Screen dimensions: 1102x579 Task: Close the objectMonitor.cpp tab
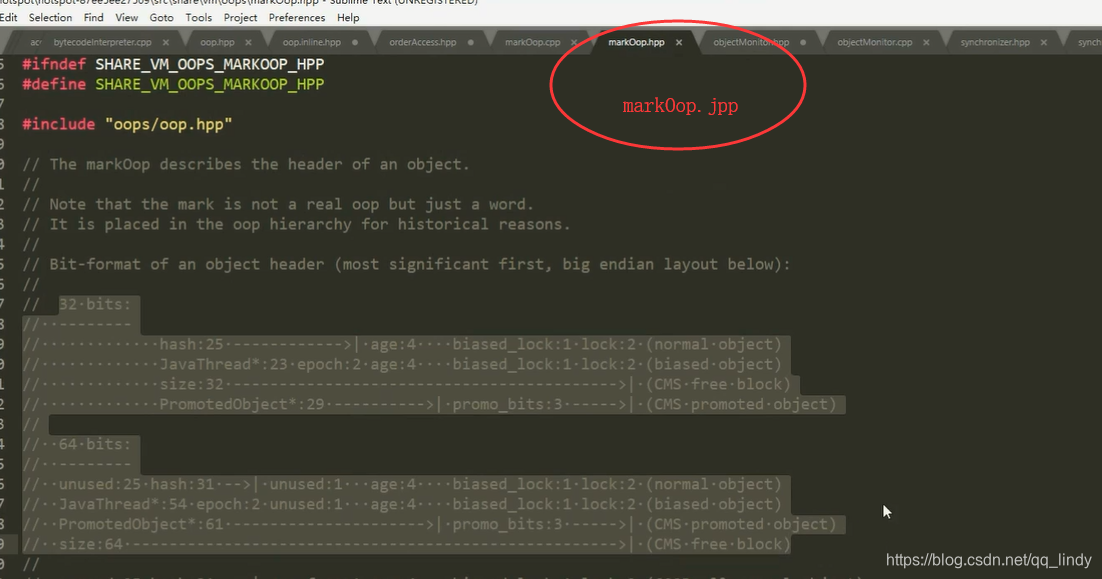coord(926,43)
